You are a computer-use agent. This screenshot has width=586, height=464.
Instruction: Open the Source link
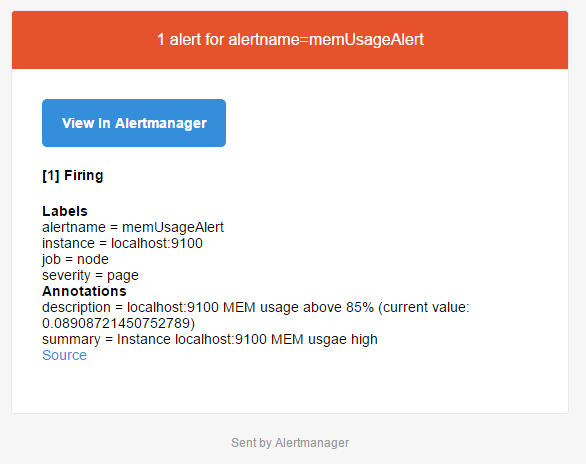pyautogui.click(x=64, y=355)
